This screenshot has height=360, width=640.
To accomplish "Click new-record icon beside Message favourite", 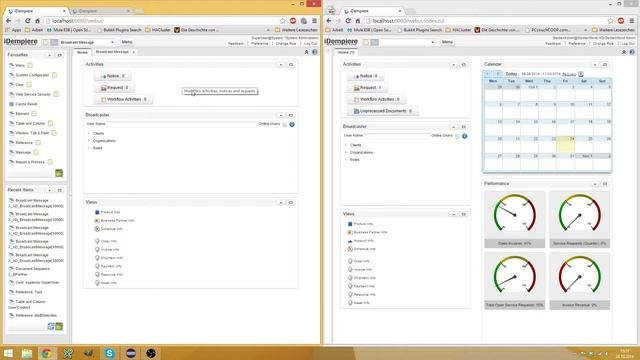I will pos(36,152).
